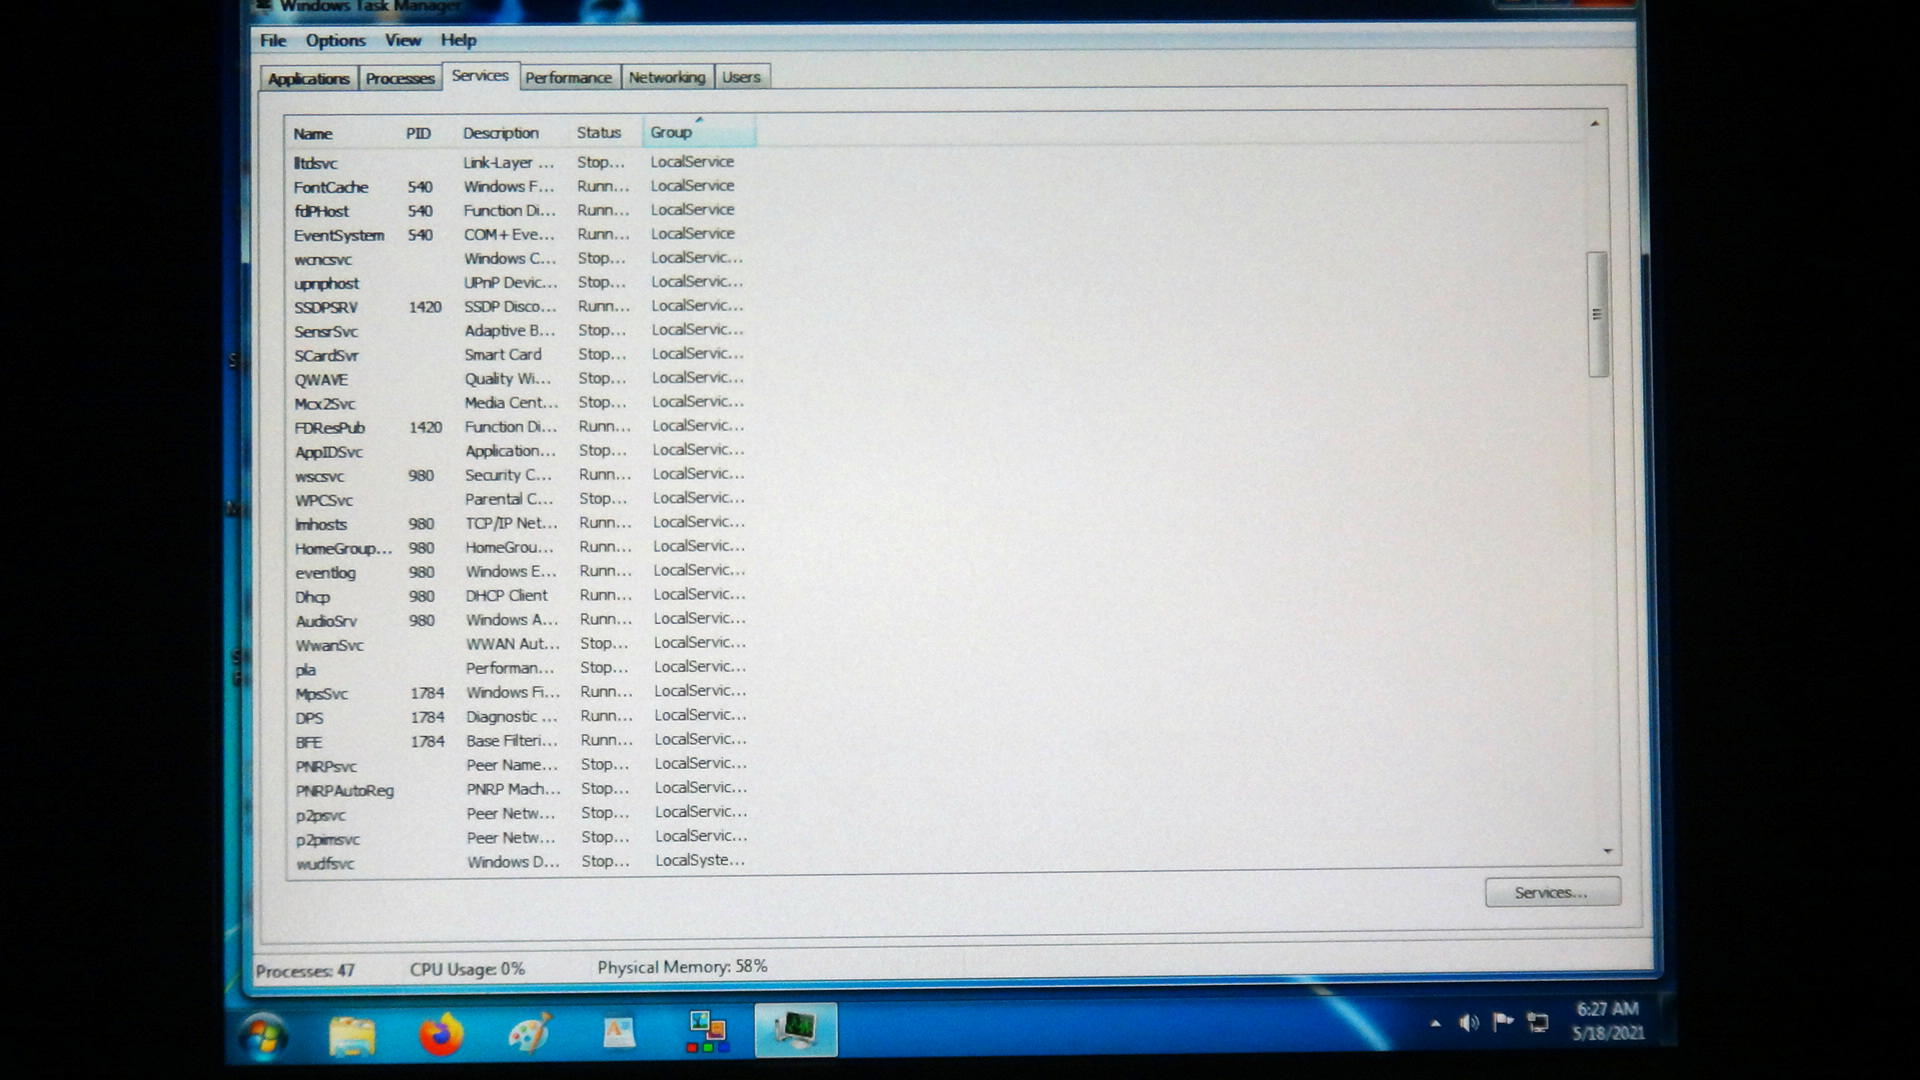Switch to the Users tab
The width and height of the screenshot is (1920, 1080).
click(741, 78)
